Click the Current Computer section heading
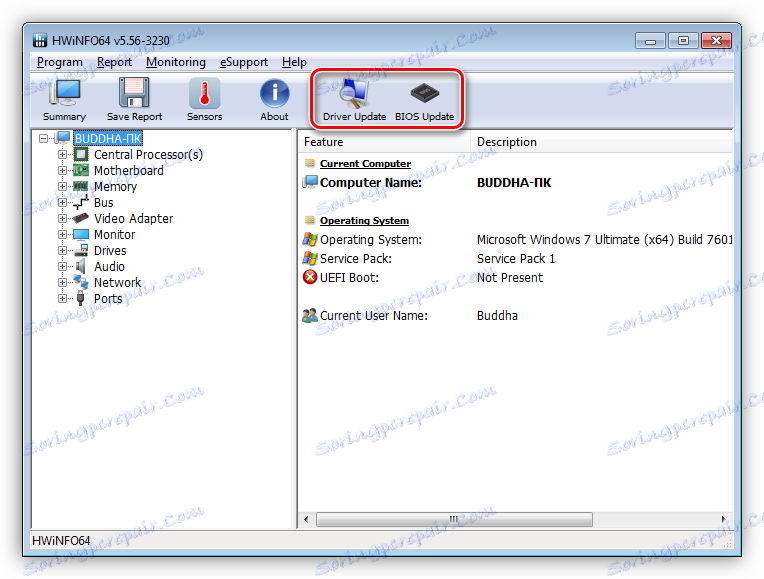 [365, 164]
